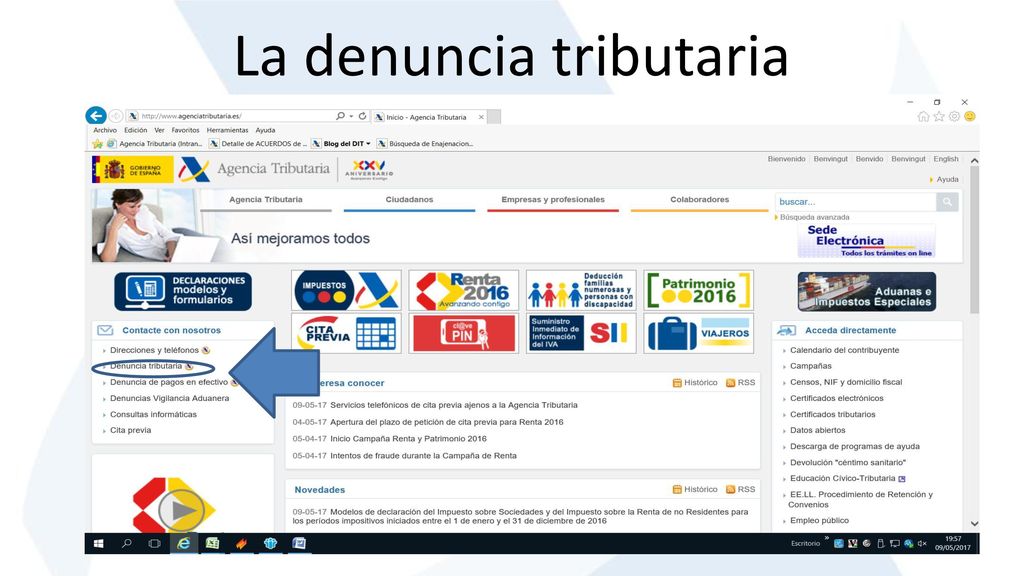
Task: Click the Direcciones y teléfonos link
Action: 154,350
